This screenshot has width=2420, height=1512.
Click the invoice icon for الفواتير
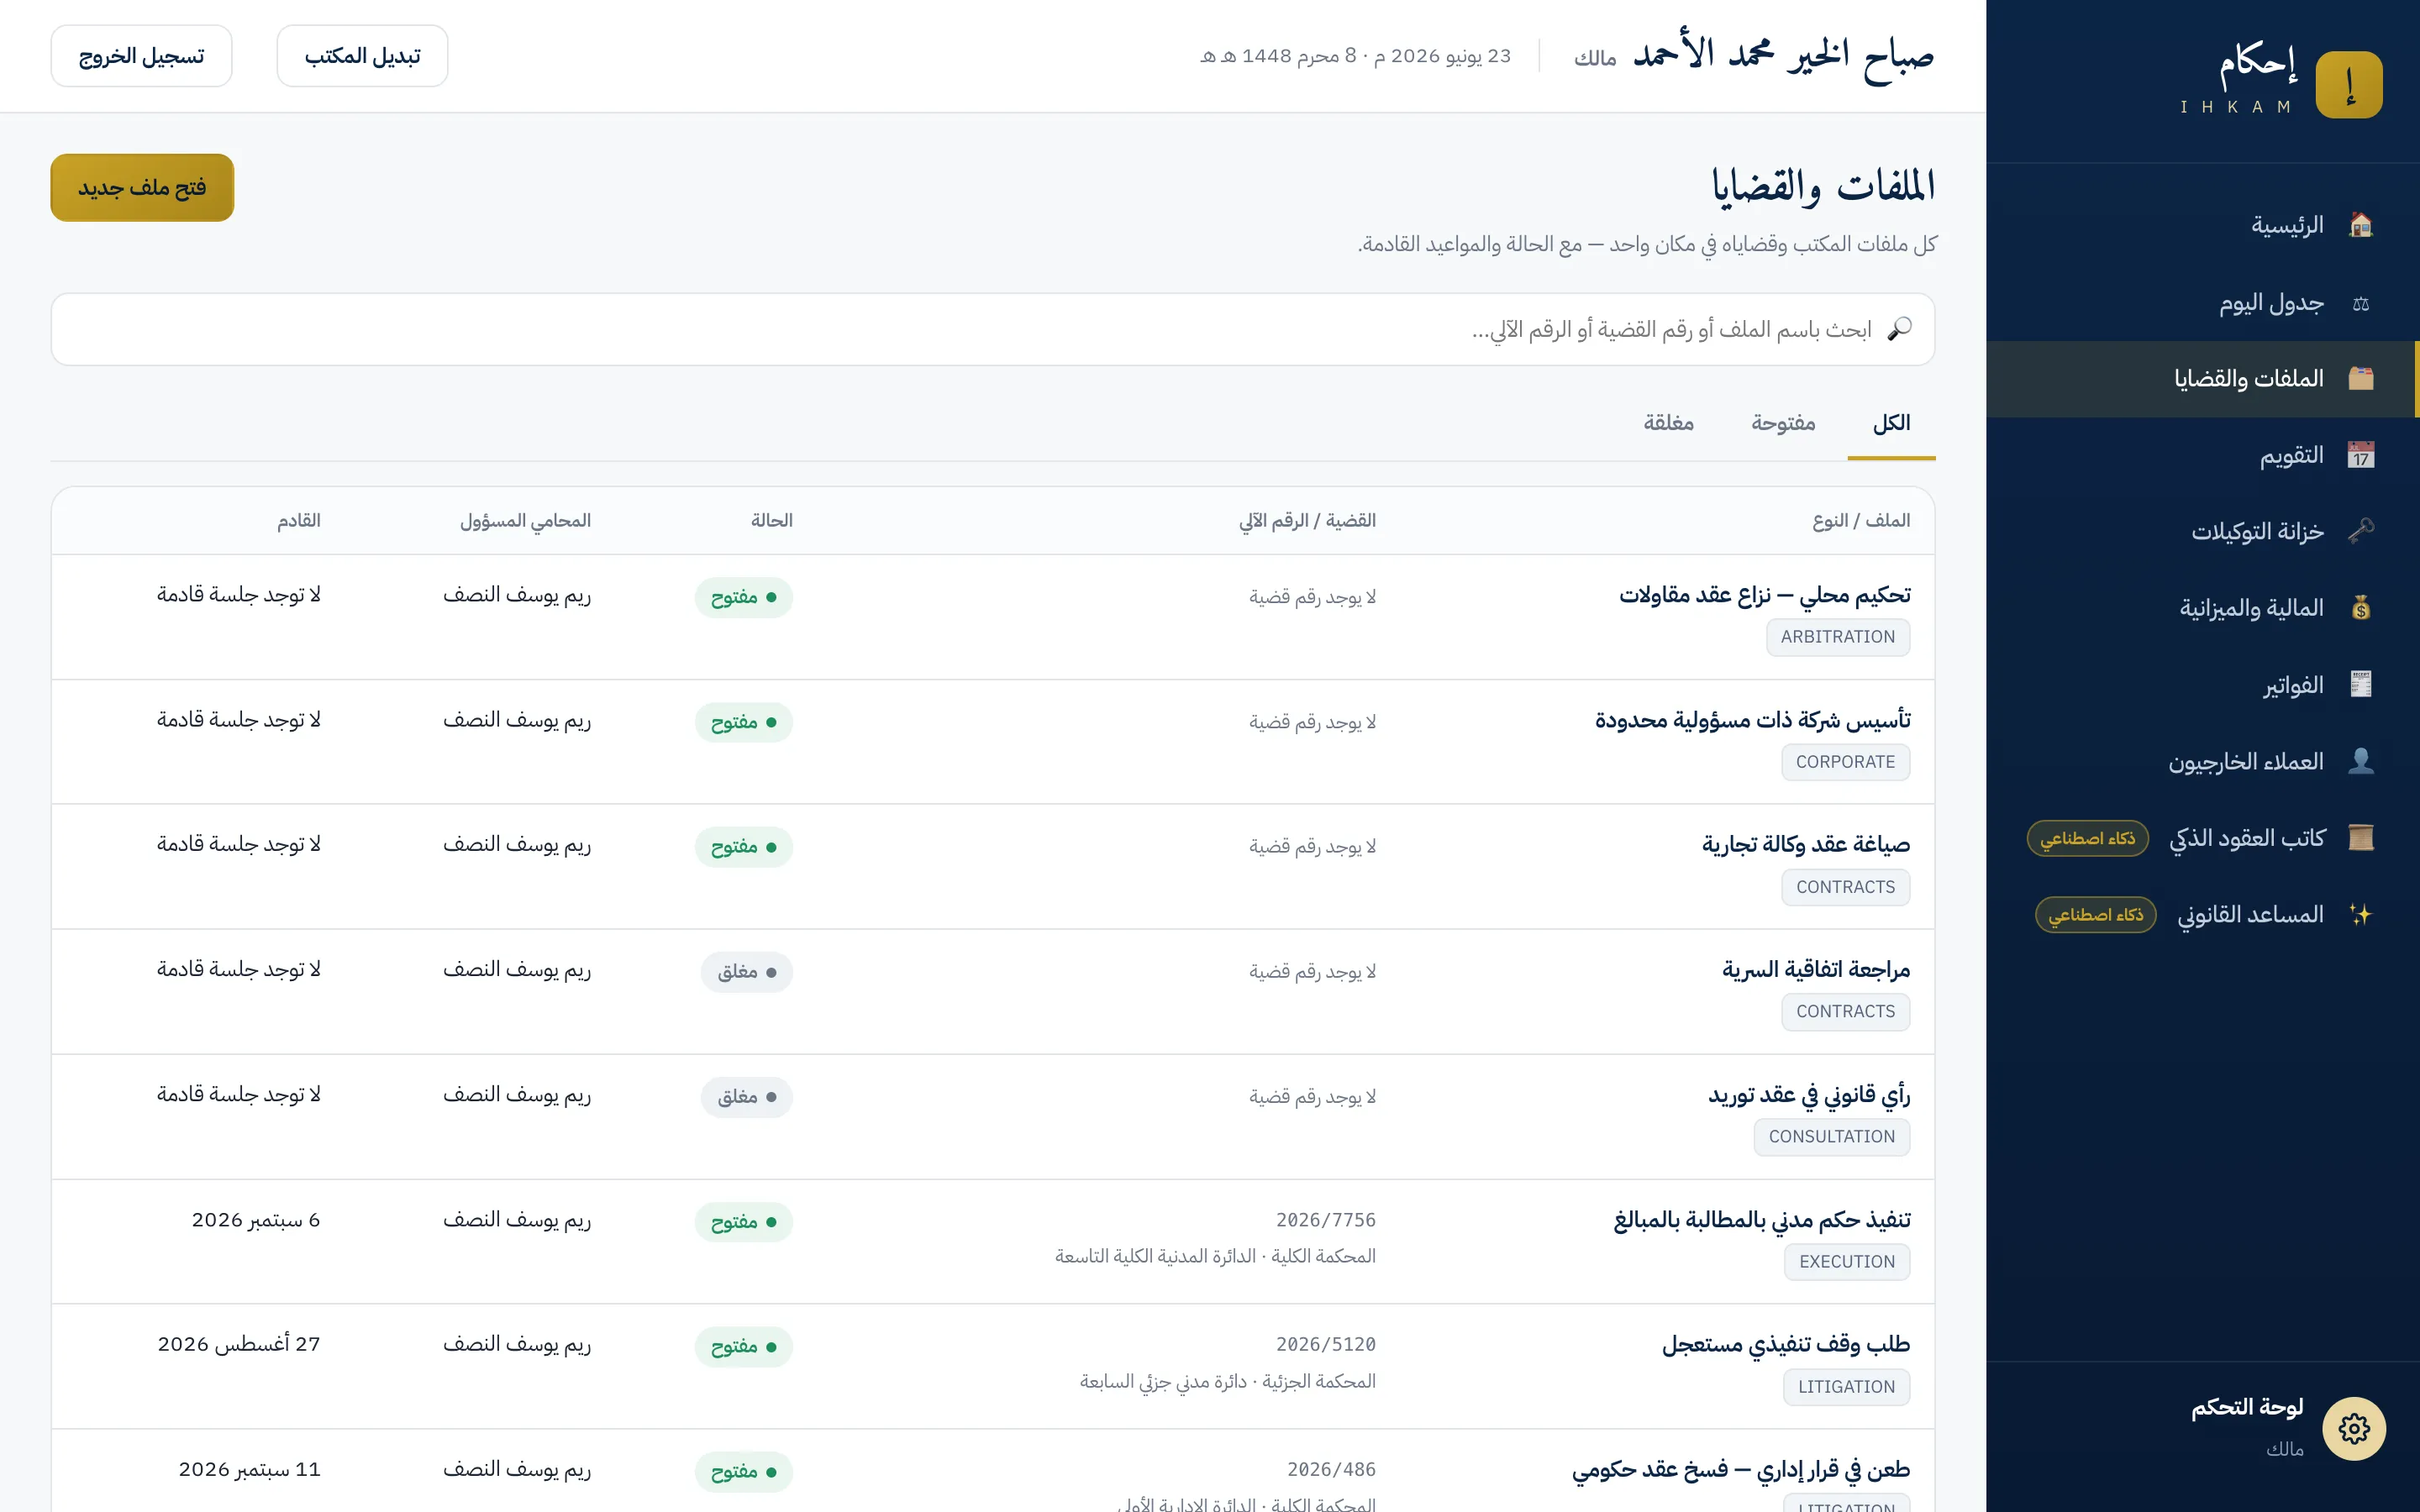pos(2360,685)
